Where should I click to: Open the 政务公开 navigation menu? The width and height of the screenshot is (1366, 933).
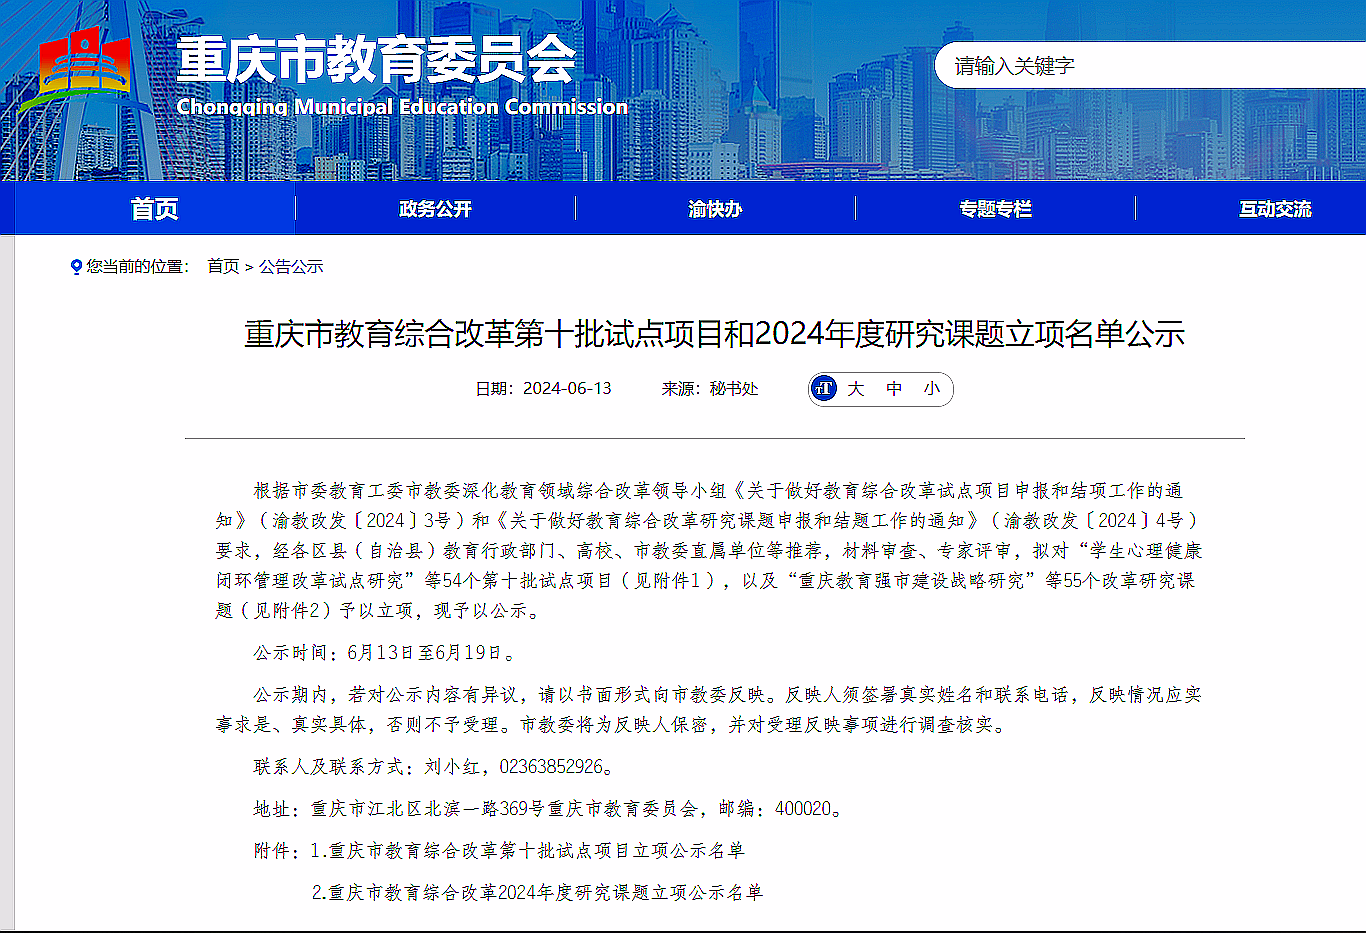[x=435, y=209]
